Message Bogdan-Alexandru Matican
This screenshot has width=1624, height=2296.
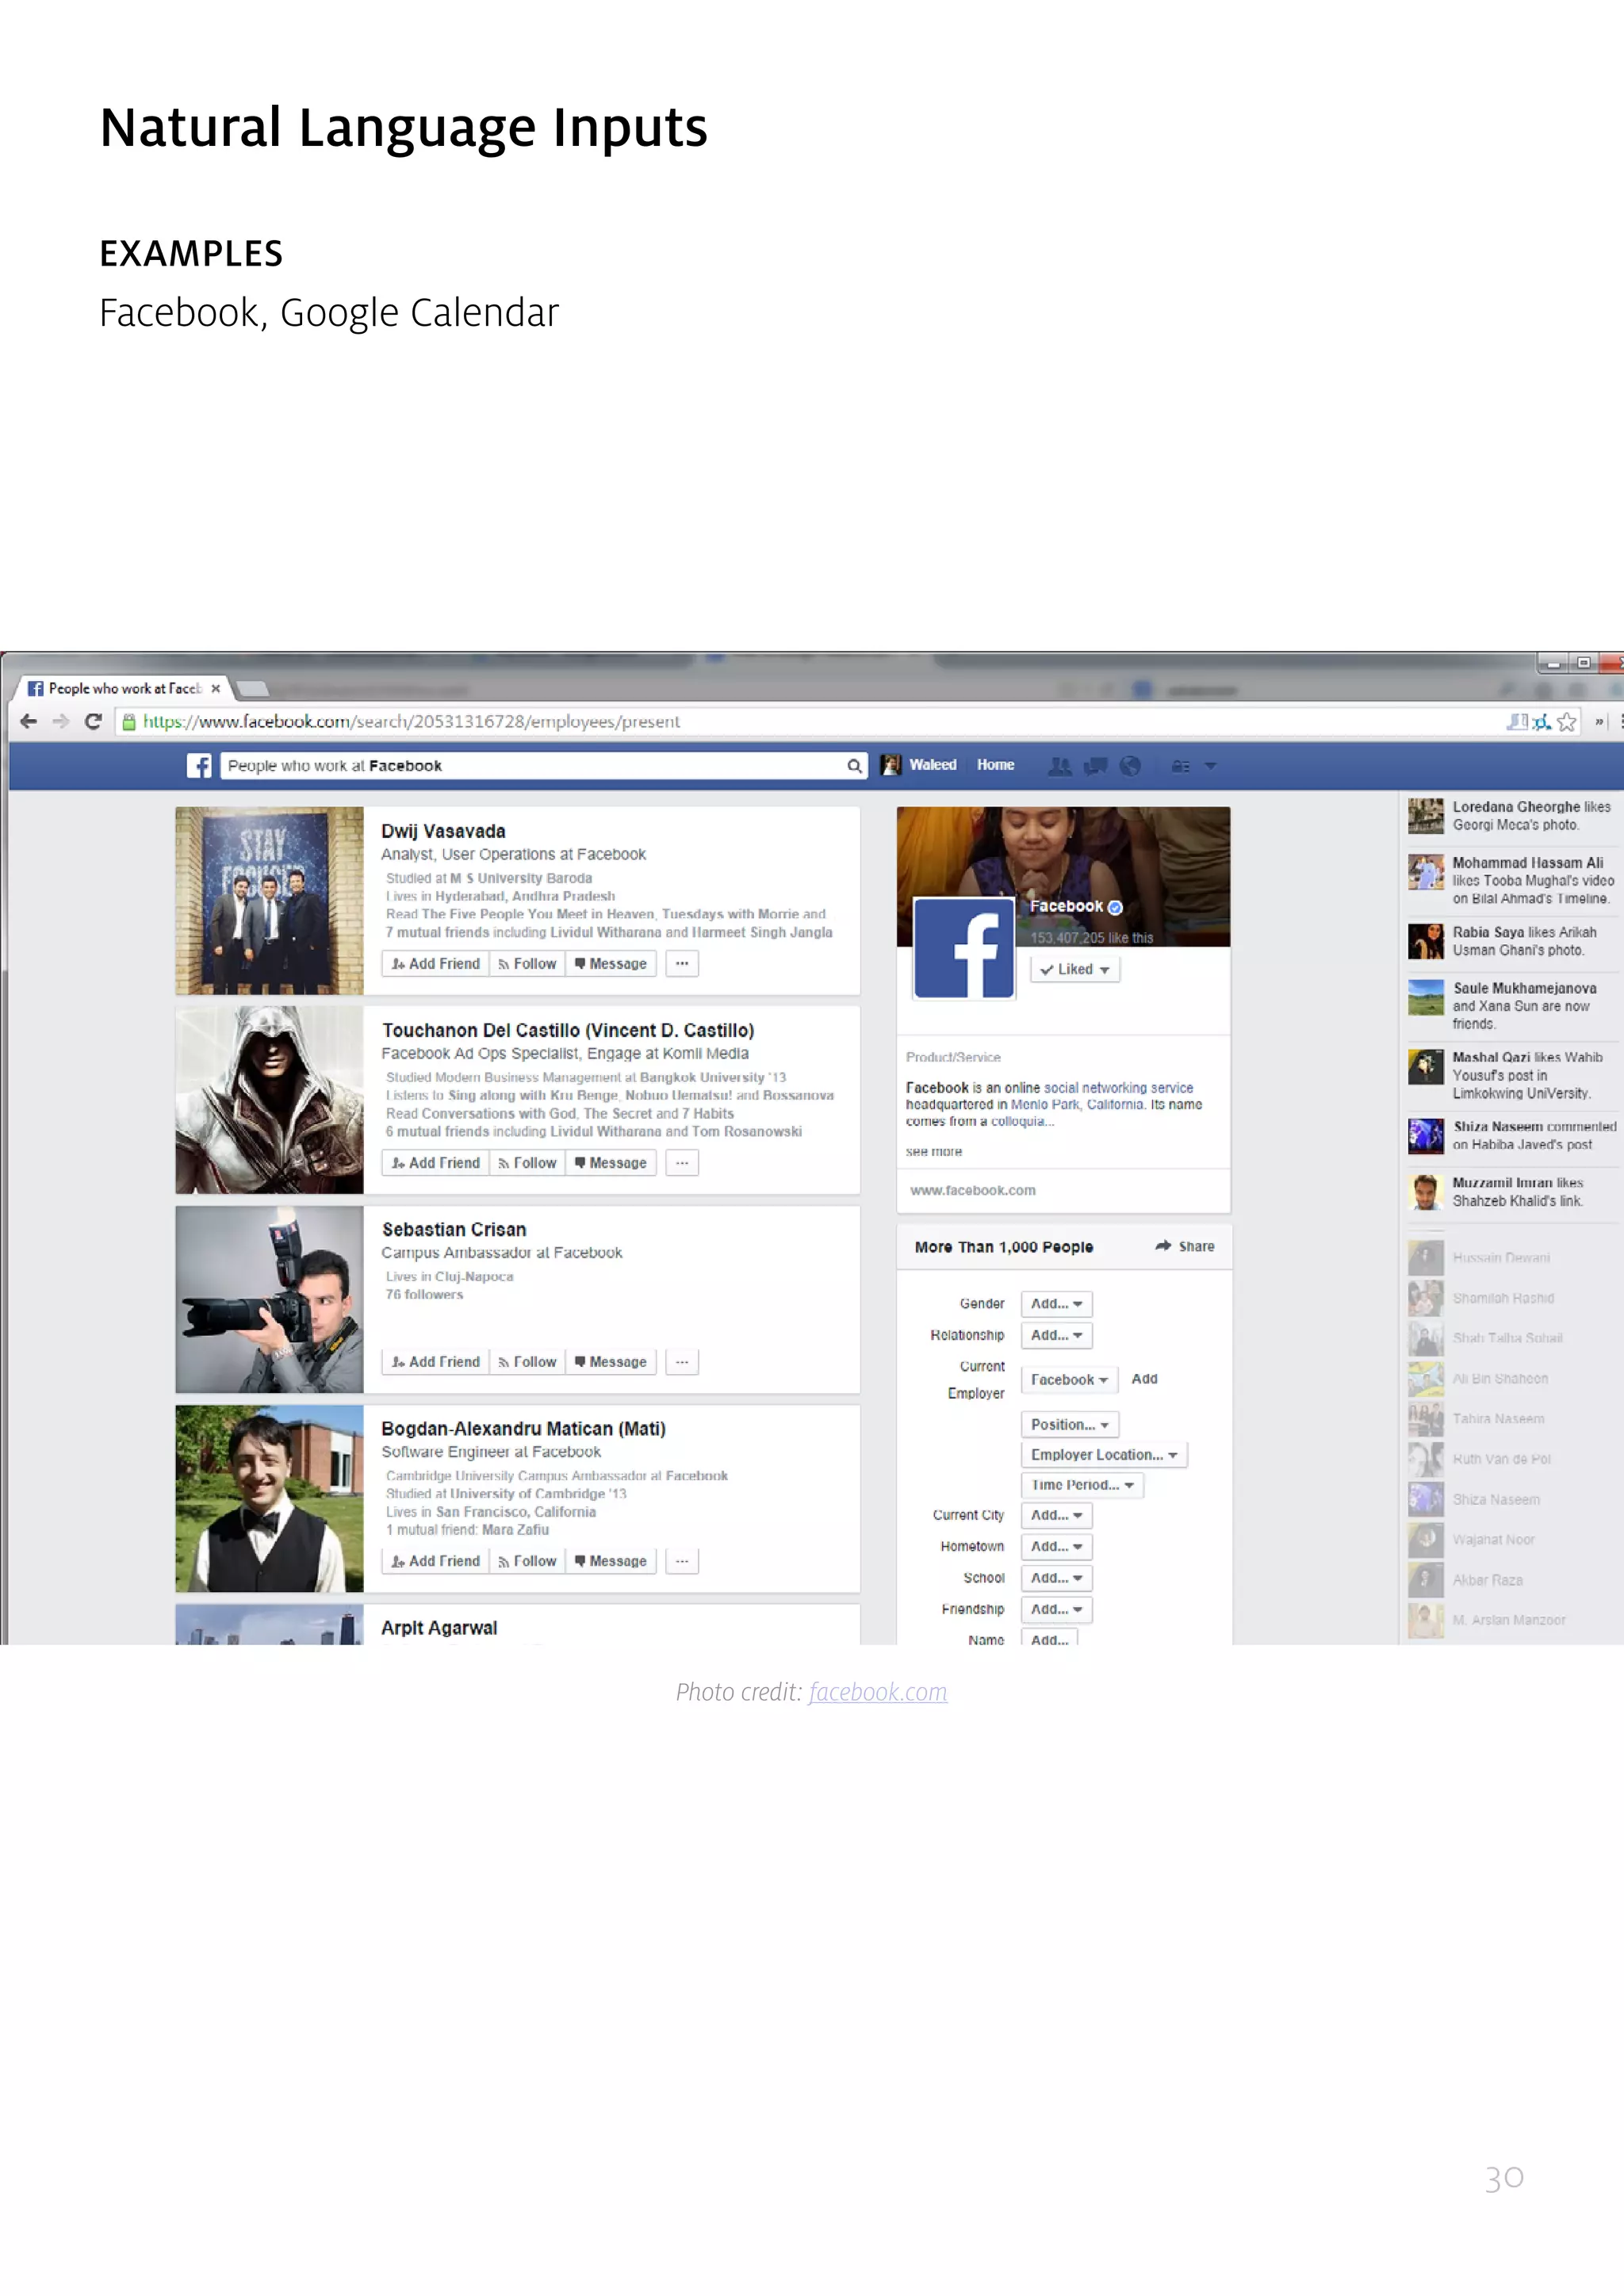(610, 1561)
